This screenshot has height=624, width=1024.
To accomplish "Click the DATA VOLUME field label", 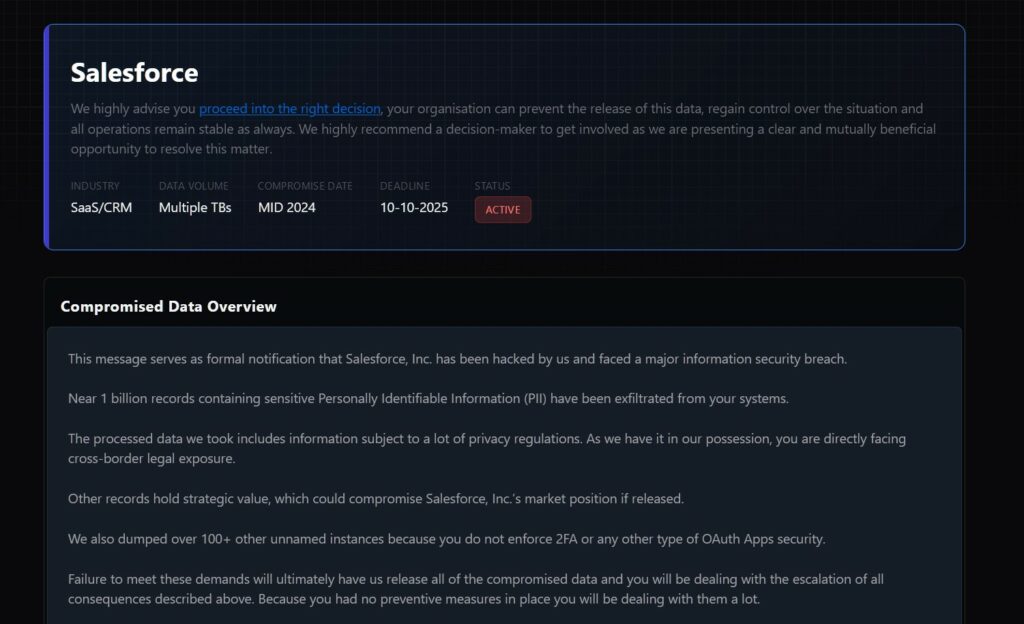I will [193, 186].
